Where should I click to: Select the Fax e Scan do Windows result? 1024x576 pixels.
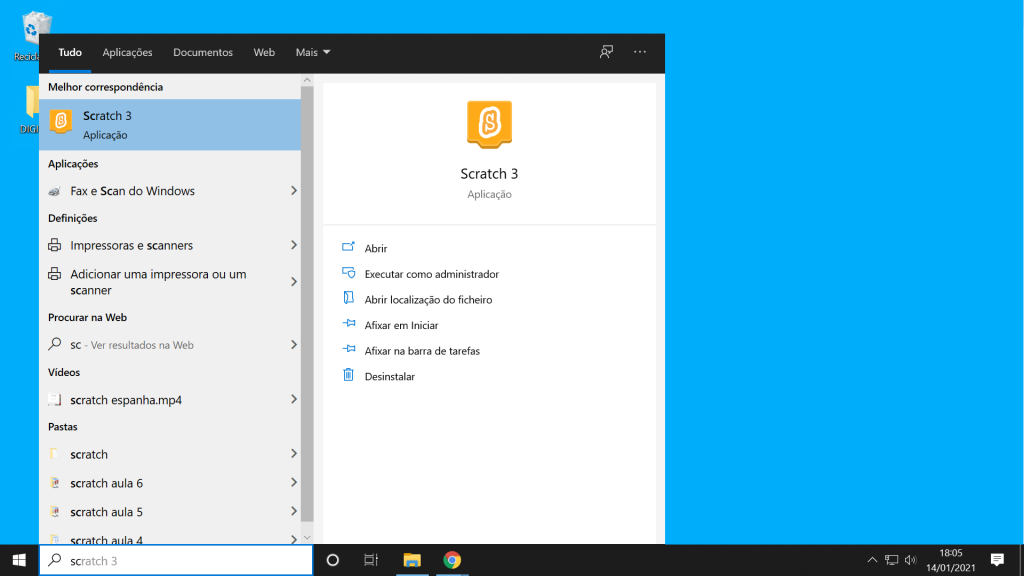[170, 191]
